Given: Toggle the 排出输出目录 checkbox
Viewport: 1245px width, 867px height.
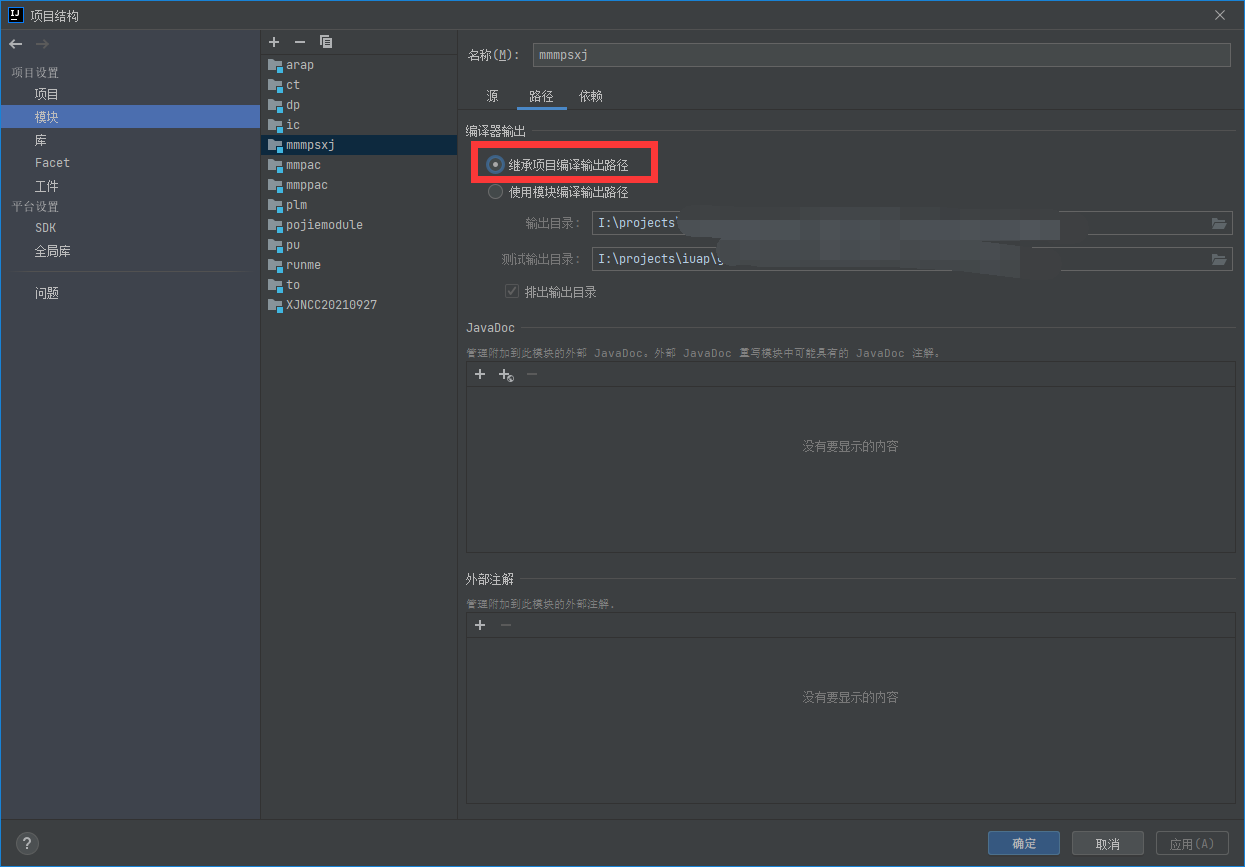Looking at the screenshot, I should pyautogui.click(x=511, y=291).
